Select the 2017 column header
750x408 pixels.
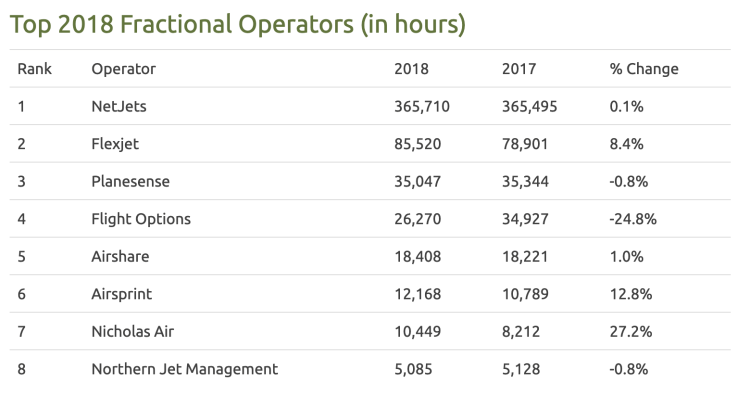coord(518,69)
